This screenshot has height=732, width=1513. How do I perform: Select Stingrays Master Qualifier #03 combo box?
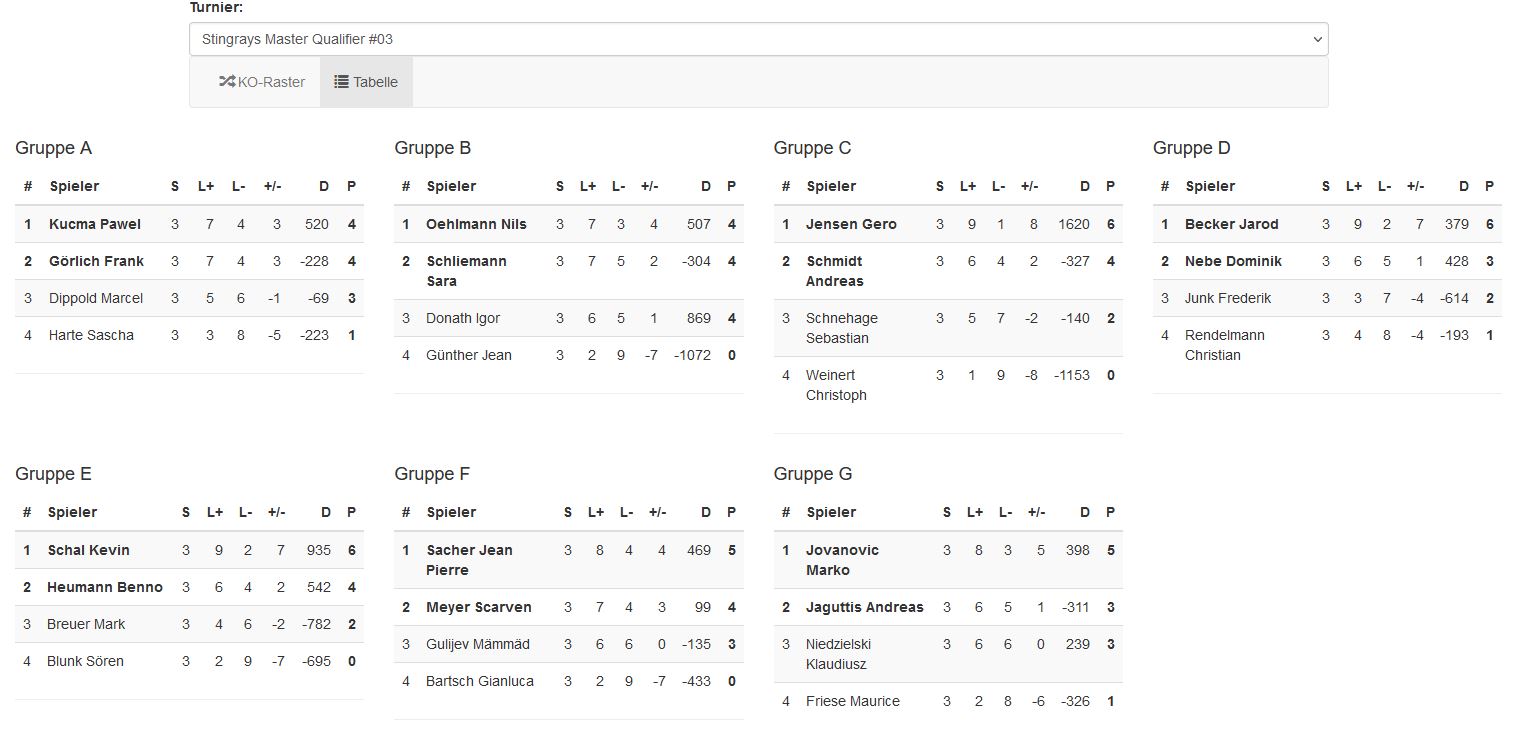point(758,39)
